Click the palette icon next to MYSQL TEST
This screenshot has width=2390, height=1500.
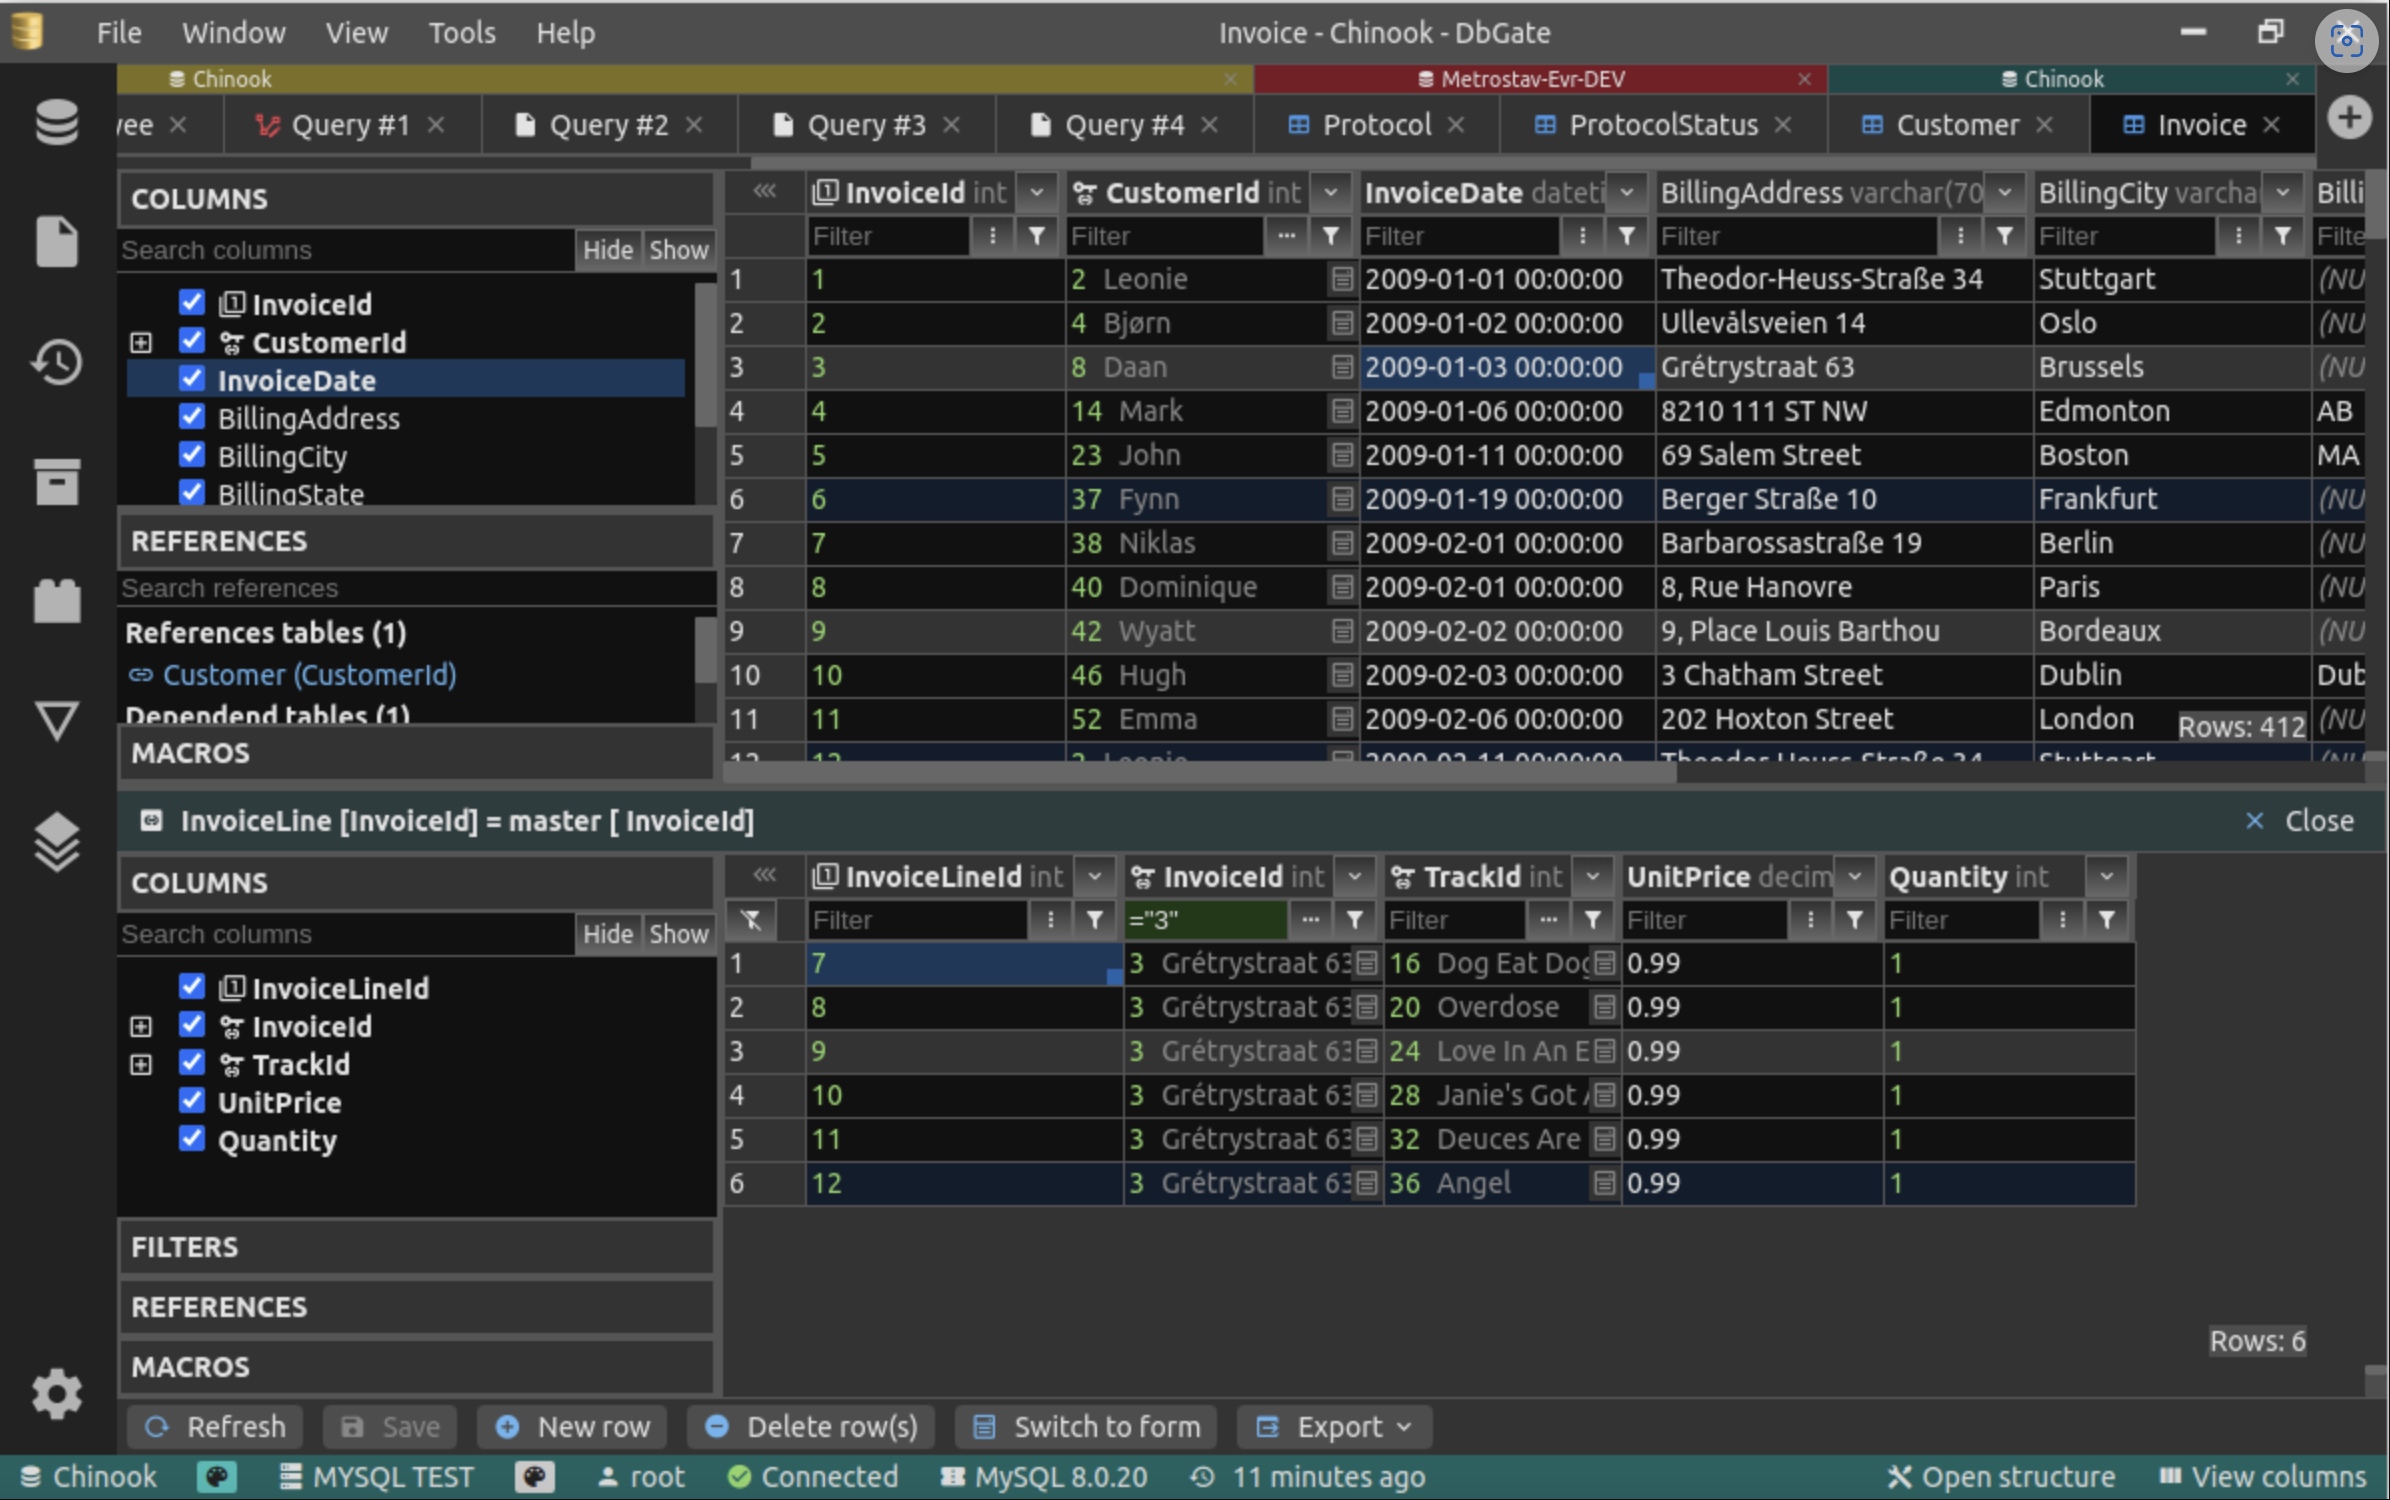[535, 1477]
